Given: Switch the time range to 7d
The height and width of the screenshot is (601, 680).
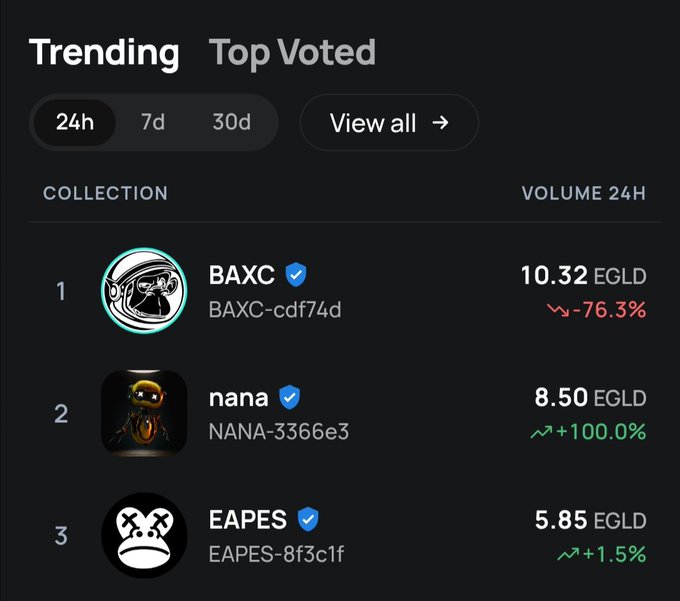Looking at the screenshot, I should [x=153, y=122].
